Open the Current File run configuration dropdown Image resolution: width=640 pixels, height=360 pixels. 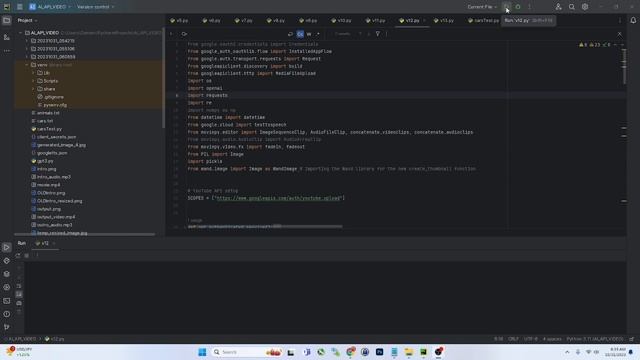(x=482, y=7)
